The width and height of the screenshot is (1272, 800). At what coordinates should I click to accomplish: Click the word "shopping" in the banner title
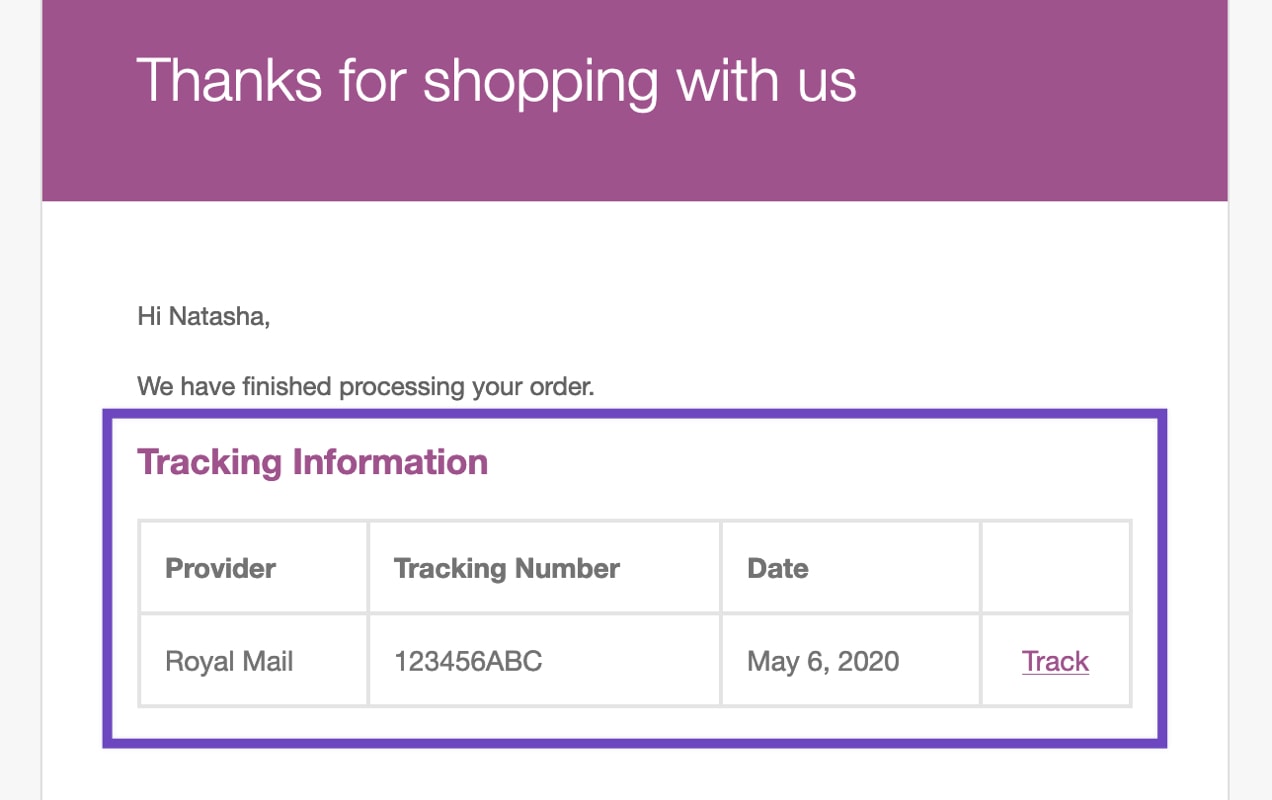coord(541,82)
